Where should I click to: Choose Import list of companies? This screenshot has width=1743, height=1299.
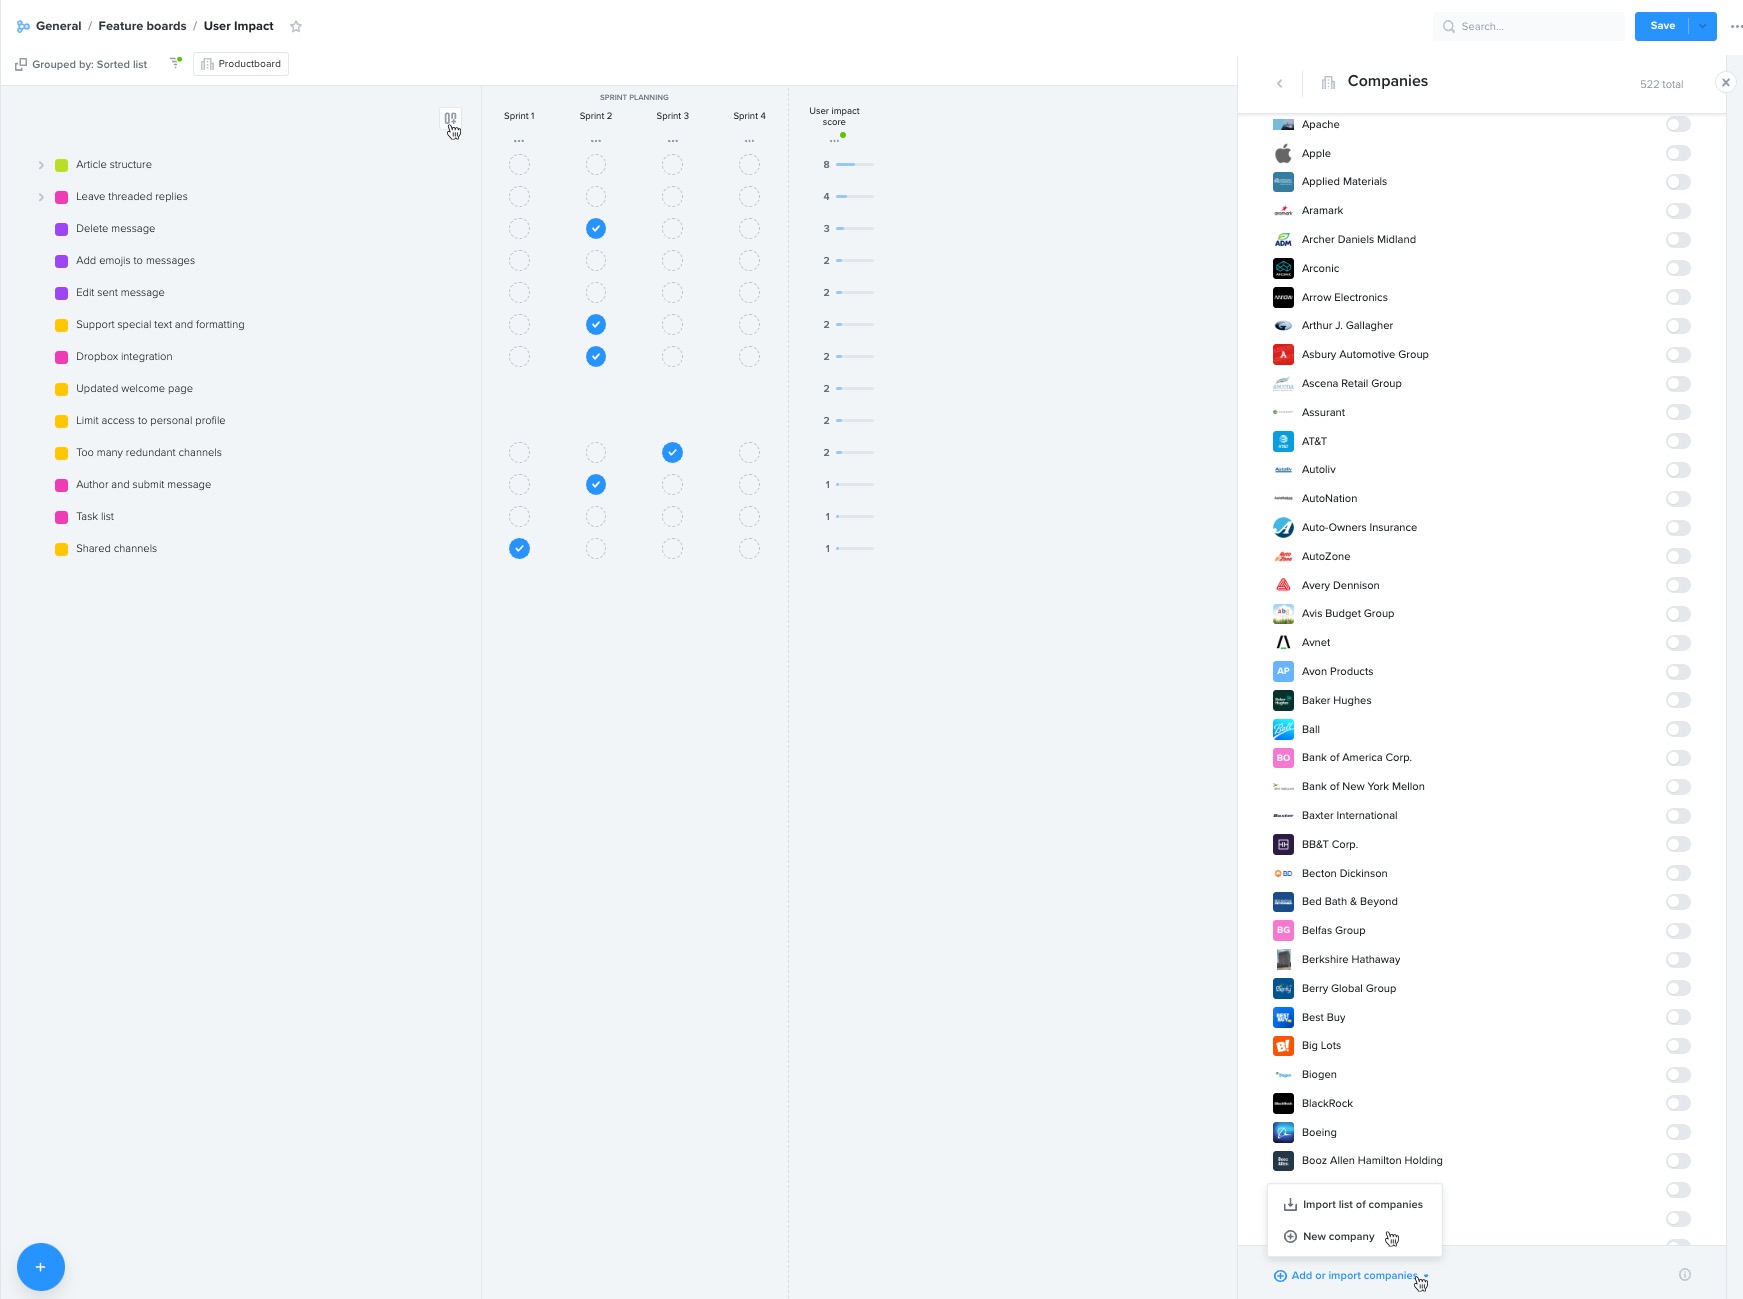point(1354,1205)
